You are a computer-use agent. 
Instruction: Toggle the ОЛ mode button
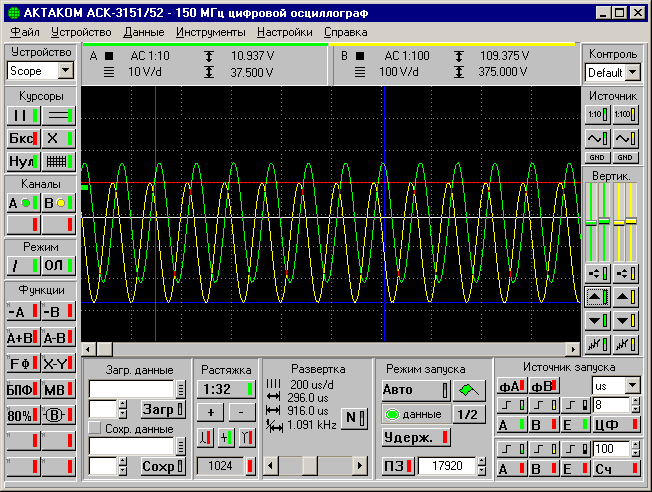(59, 265)
